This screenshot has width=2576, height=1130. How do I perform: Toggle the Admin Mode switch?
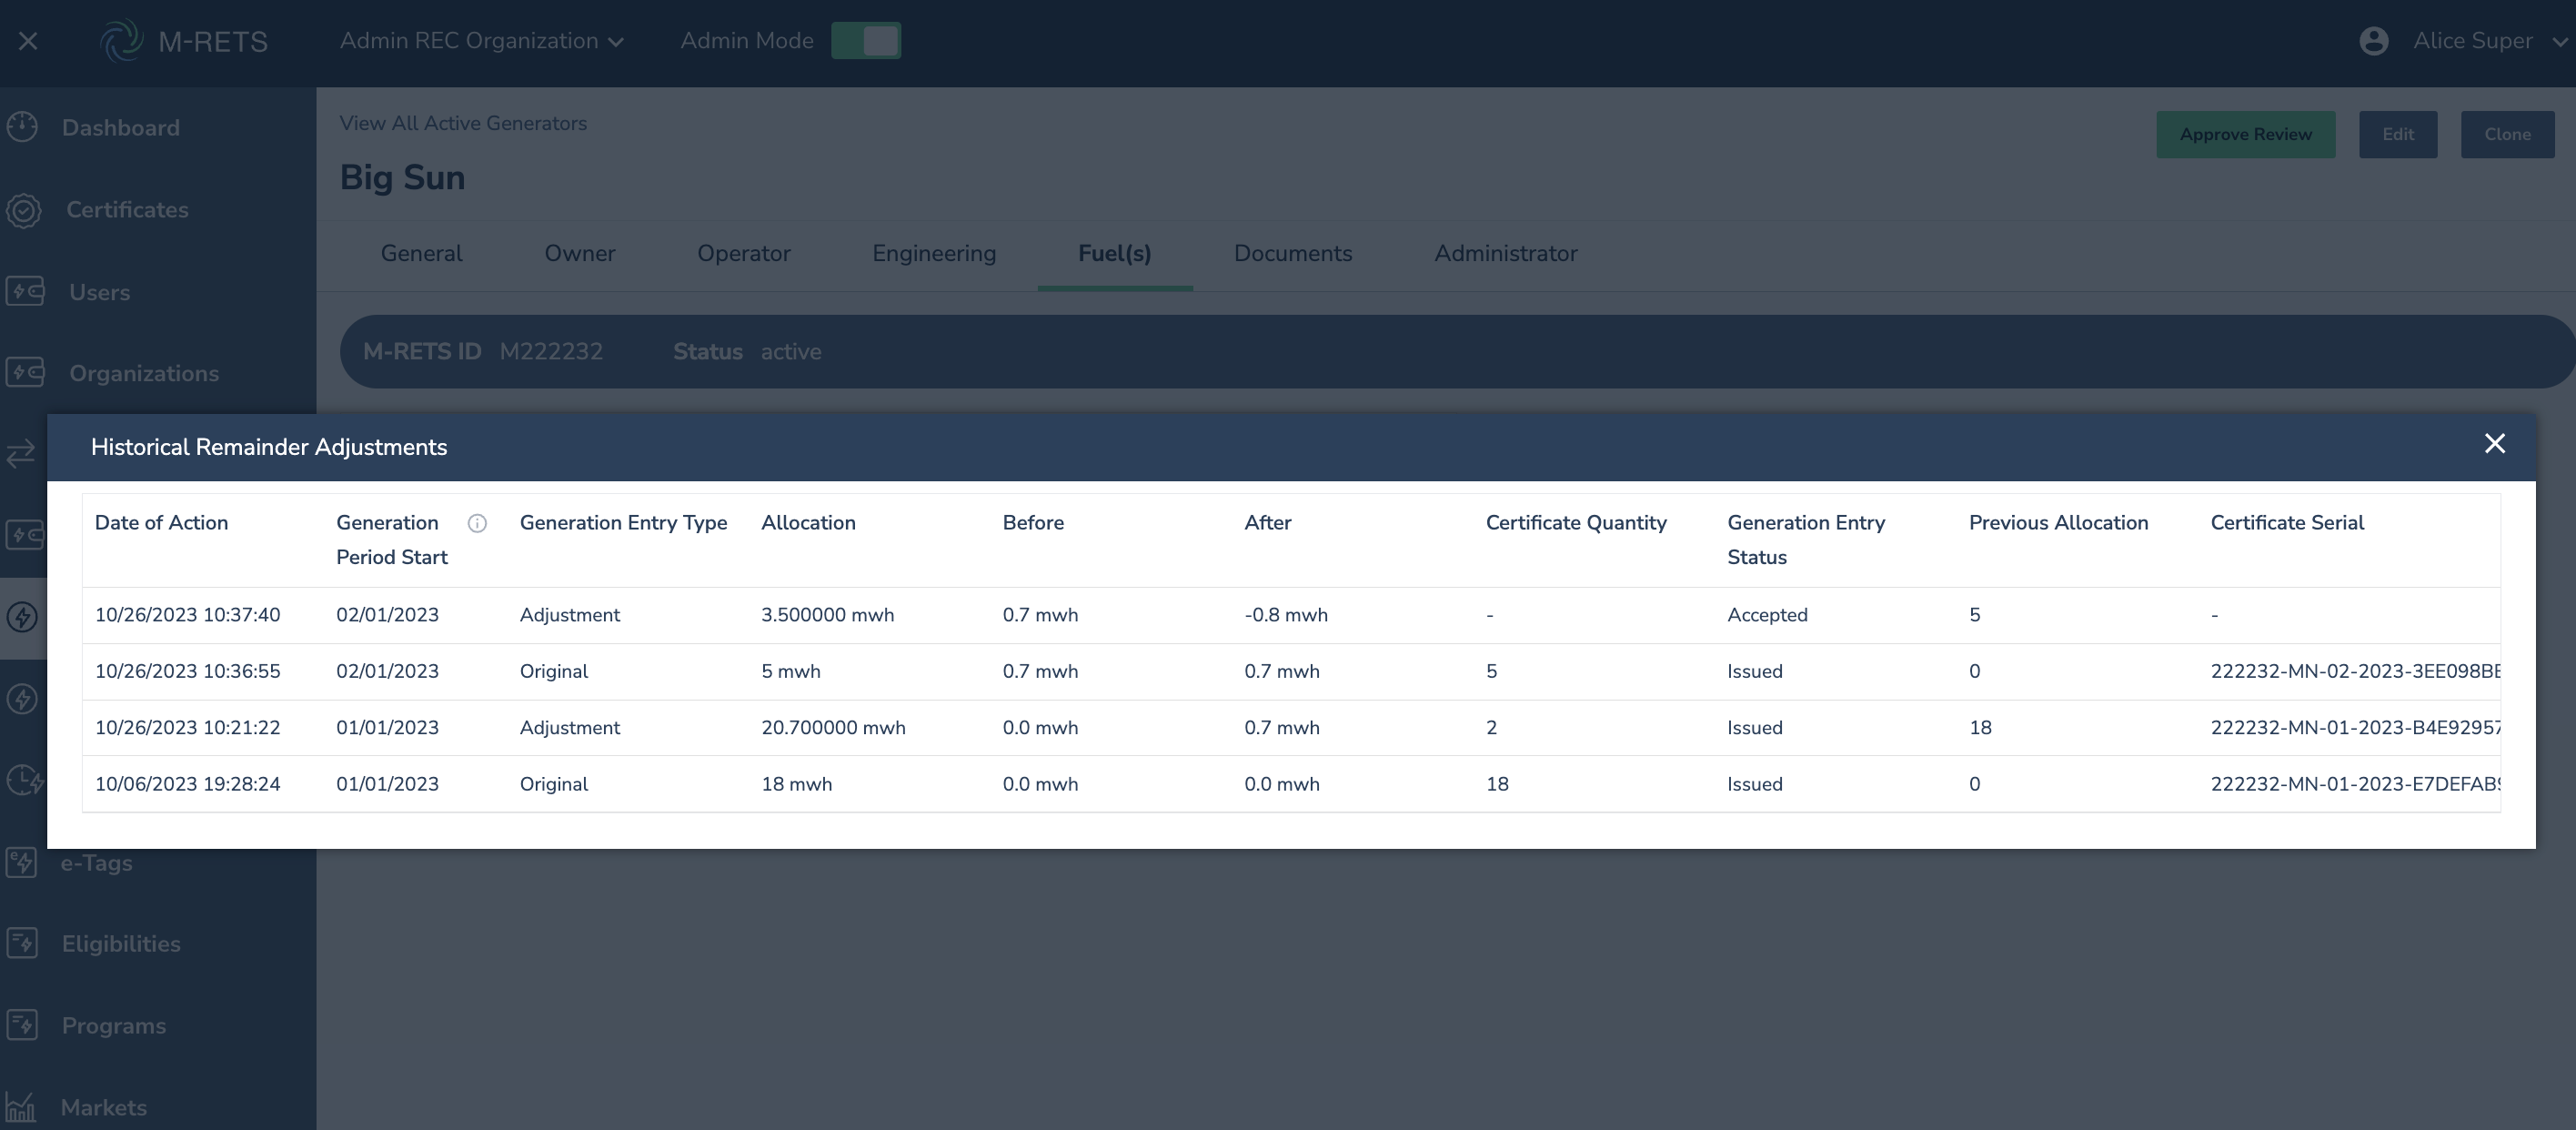866,41
